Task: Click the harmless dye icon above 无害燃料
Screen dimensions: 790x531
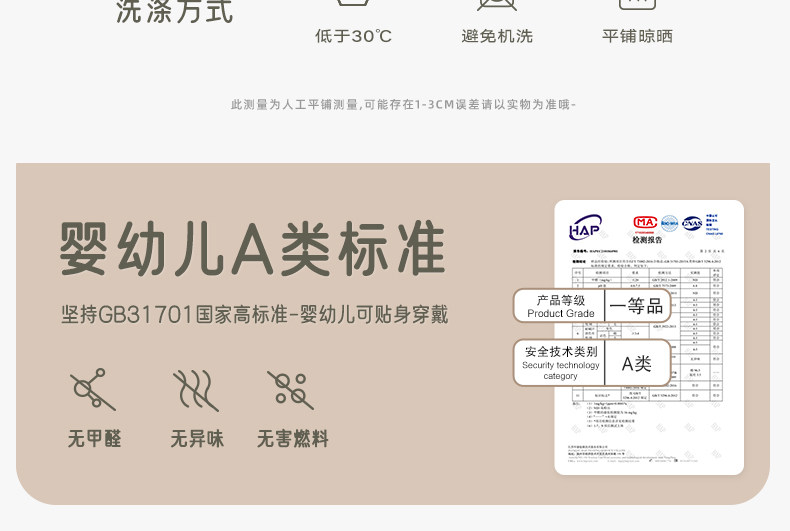Action: pos(291,389)
